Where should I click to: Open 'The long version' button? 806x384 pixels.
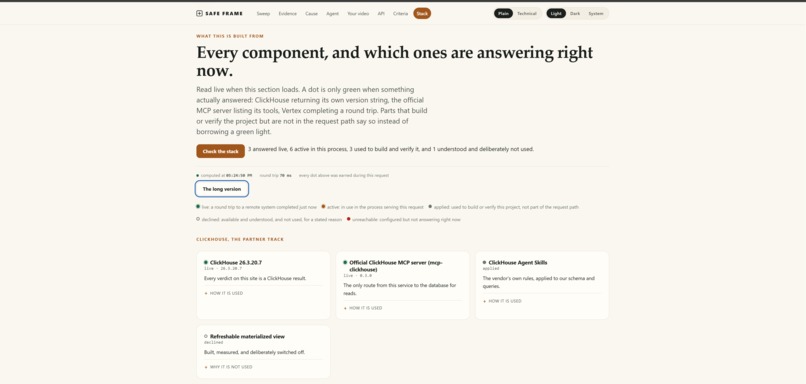pyautogui.click(x=222, y=189)
